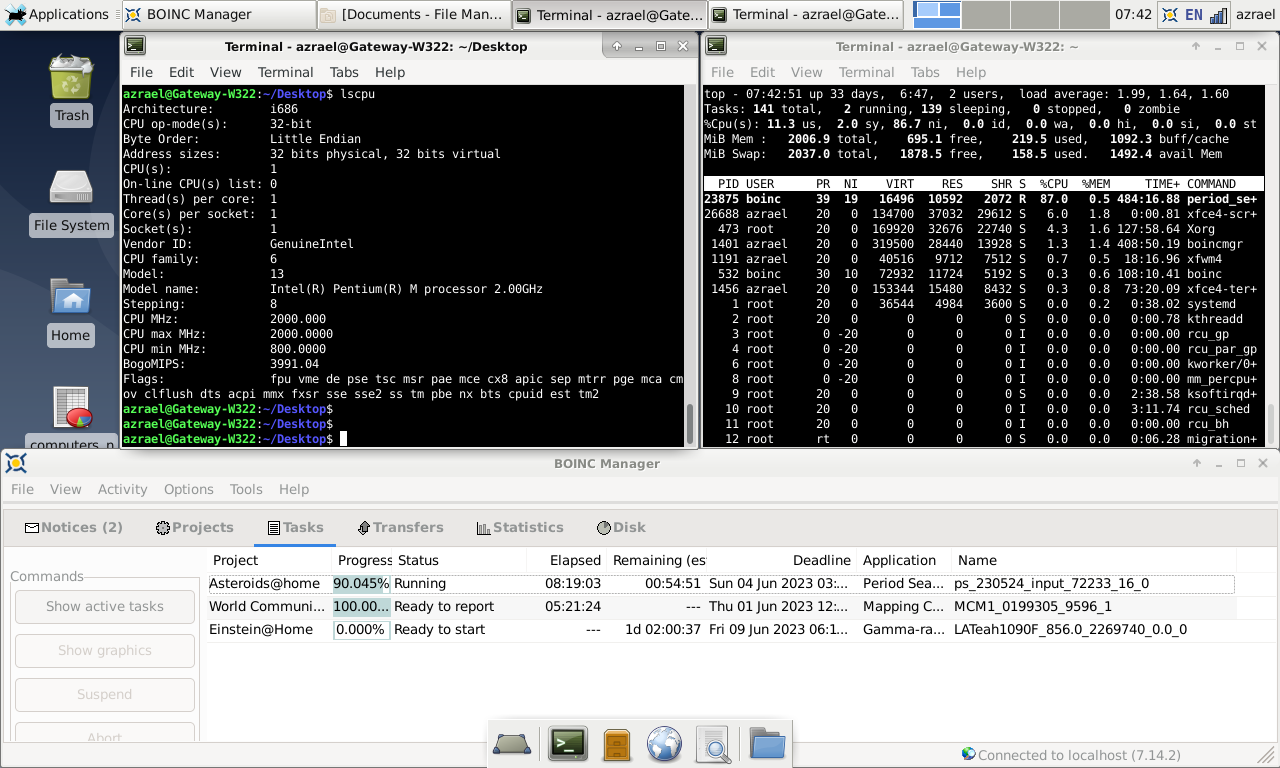Open the Trash desktop icon
This screenshot has width=1280, height=768.
click(71, 88)
